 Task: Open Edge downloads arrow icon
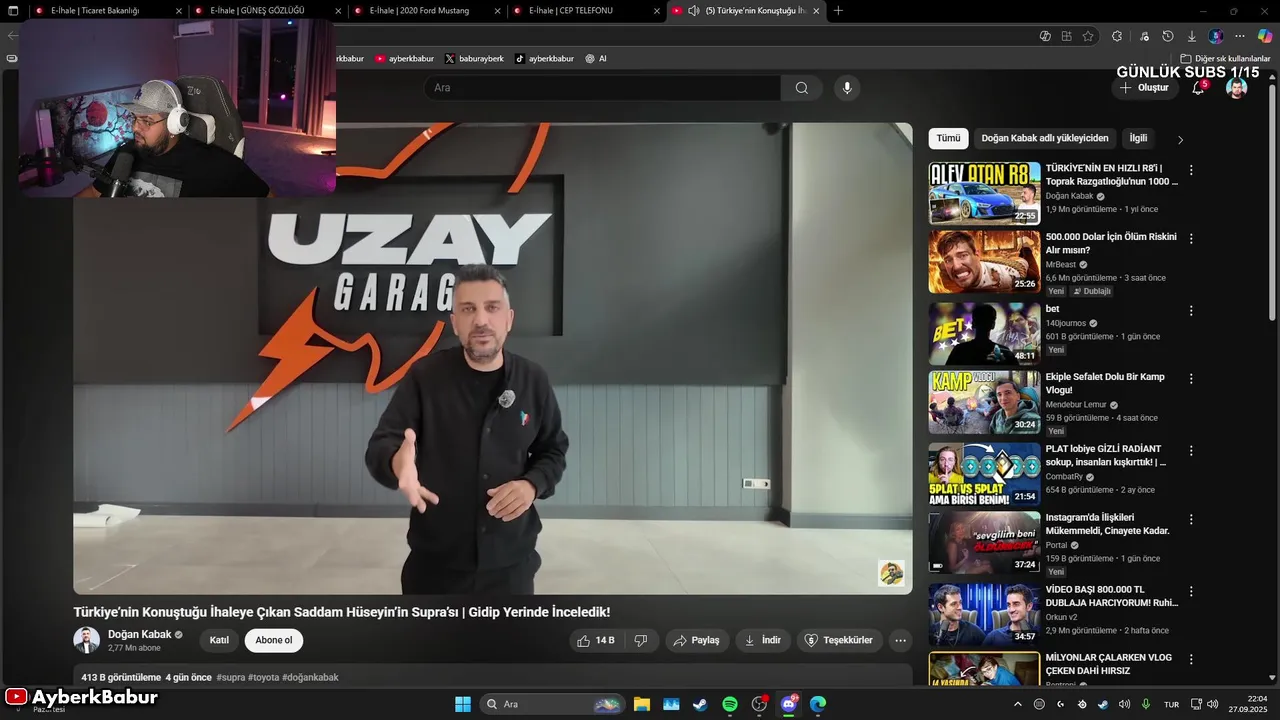click(1191, 36)
